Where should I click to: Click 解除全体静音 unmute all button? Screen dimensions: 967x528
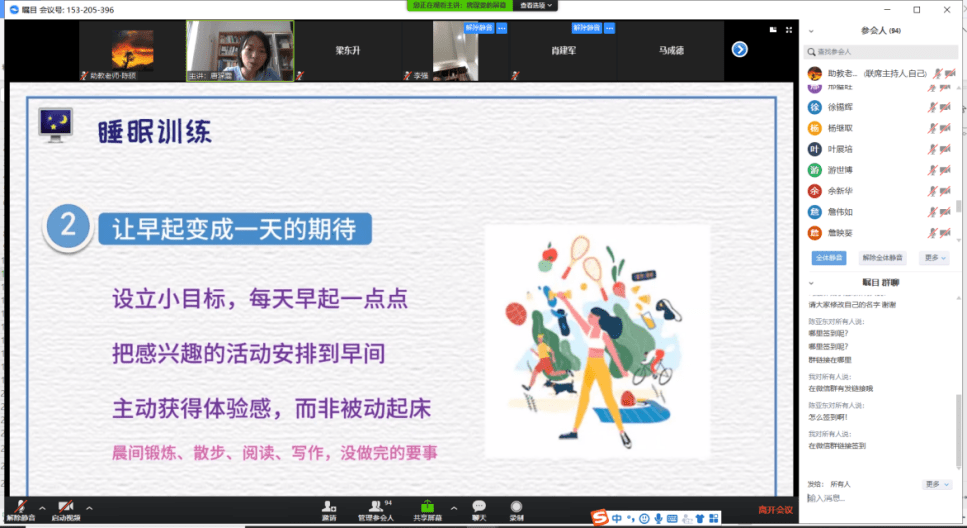(882, 258)
